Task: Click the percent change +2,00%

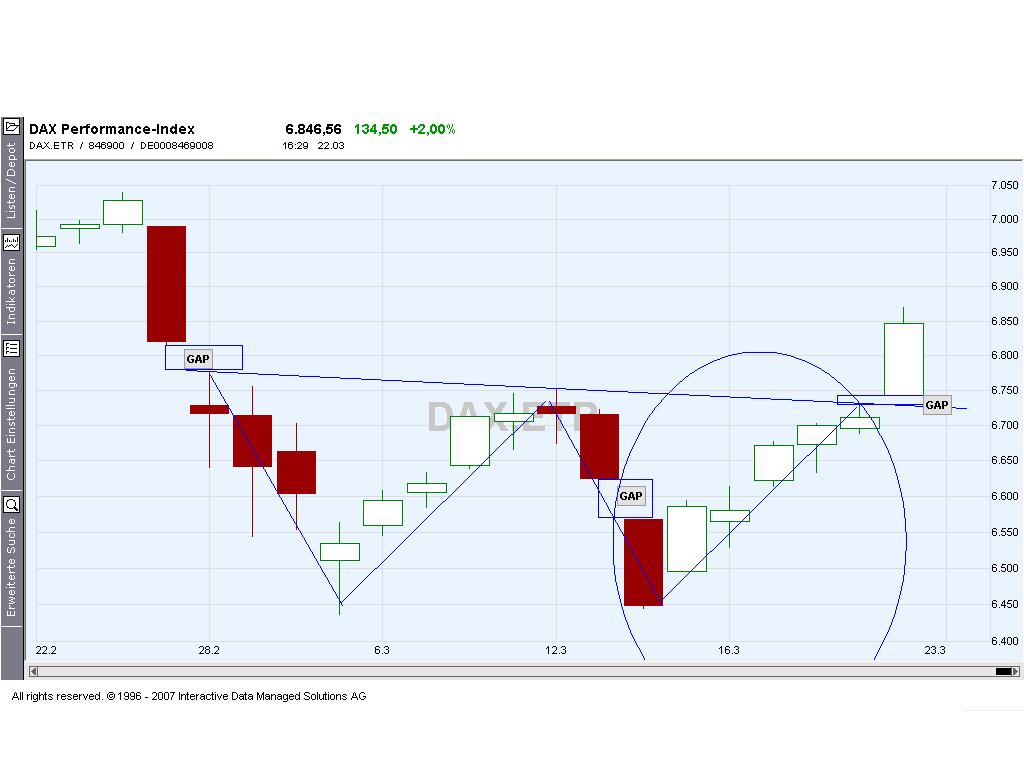Action: coord(432,129)
